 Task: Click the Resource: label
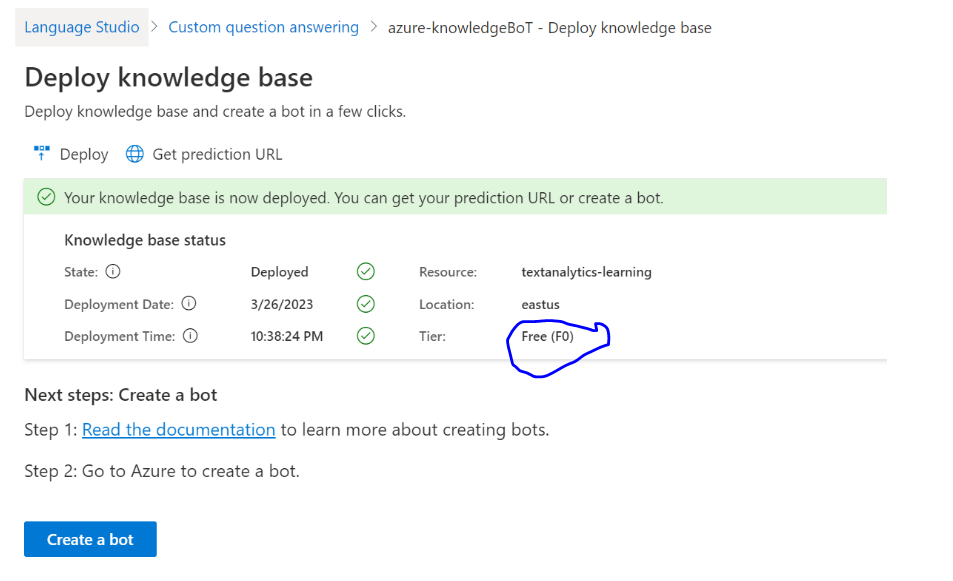[448, 272]
